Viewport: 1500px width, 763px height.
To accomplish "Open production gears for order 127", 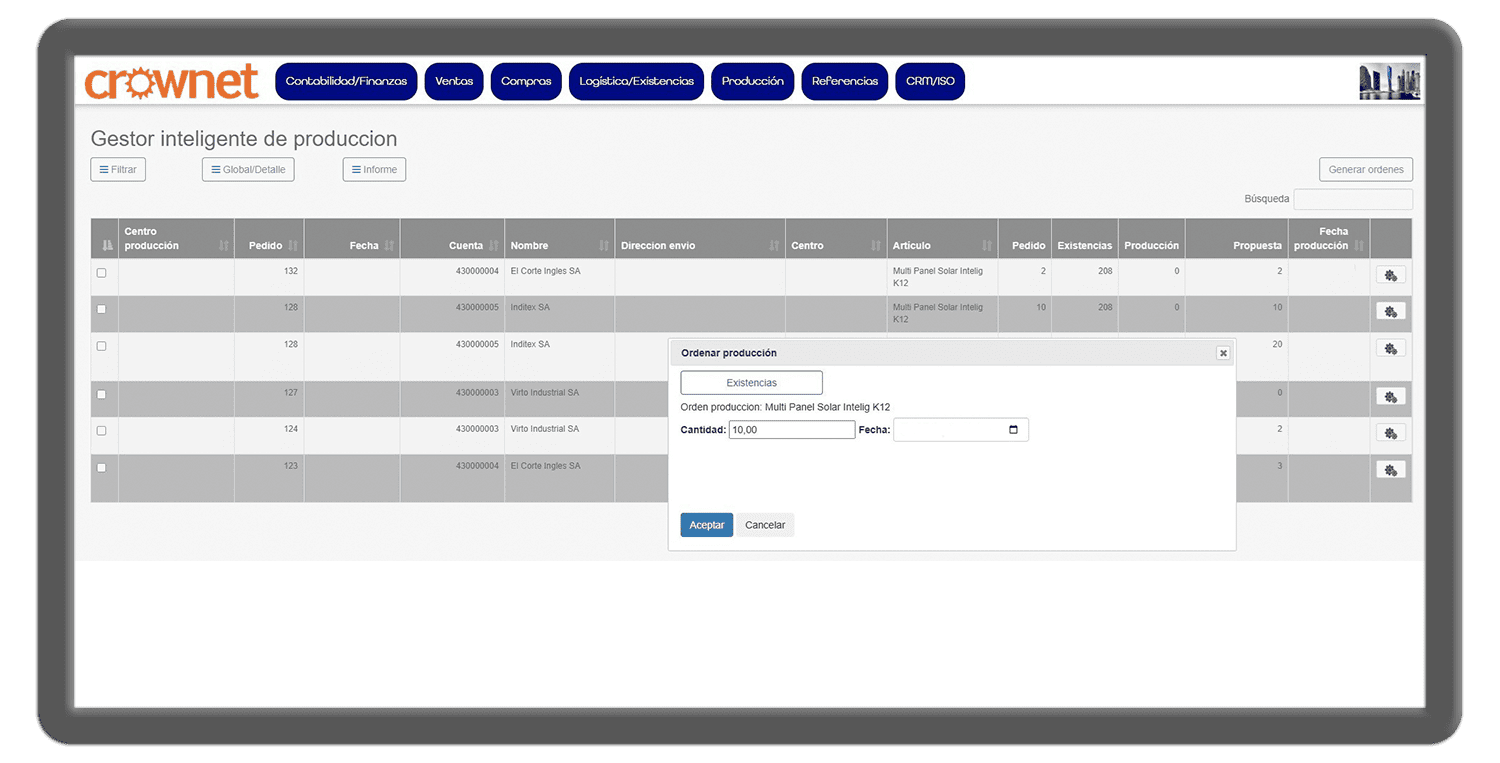I will (1390, 397).
